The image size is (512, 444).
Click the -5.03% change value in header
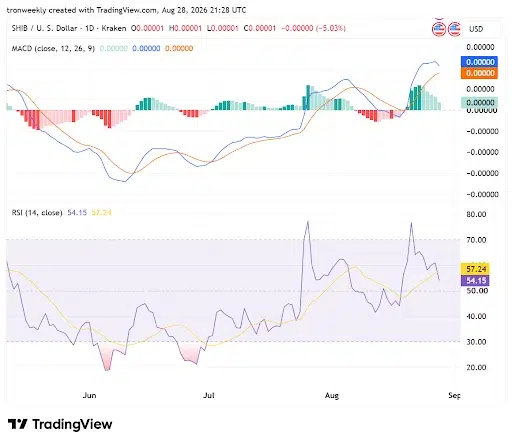click(331, 28)
